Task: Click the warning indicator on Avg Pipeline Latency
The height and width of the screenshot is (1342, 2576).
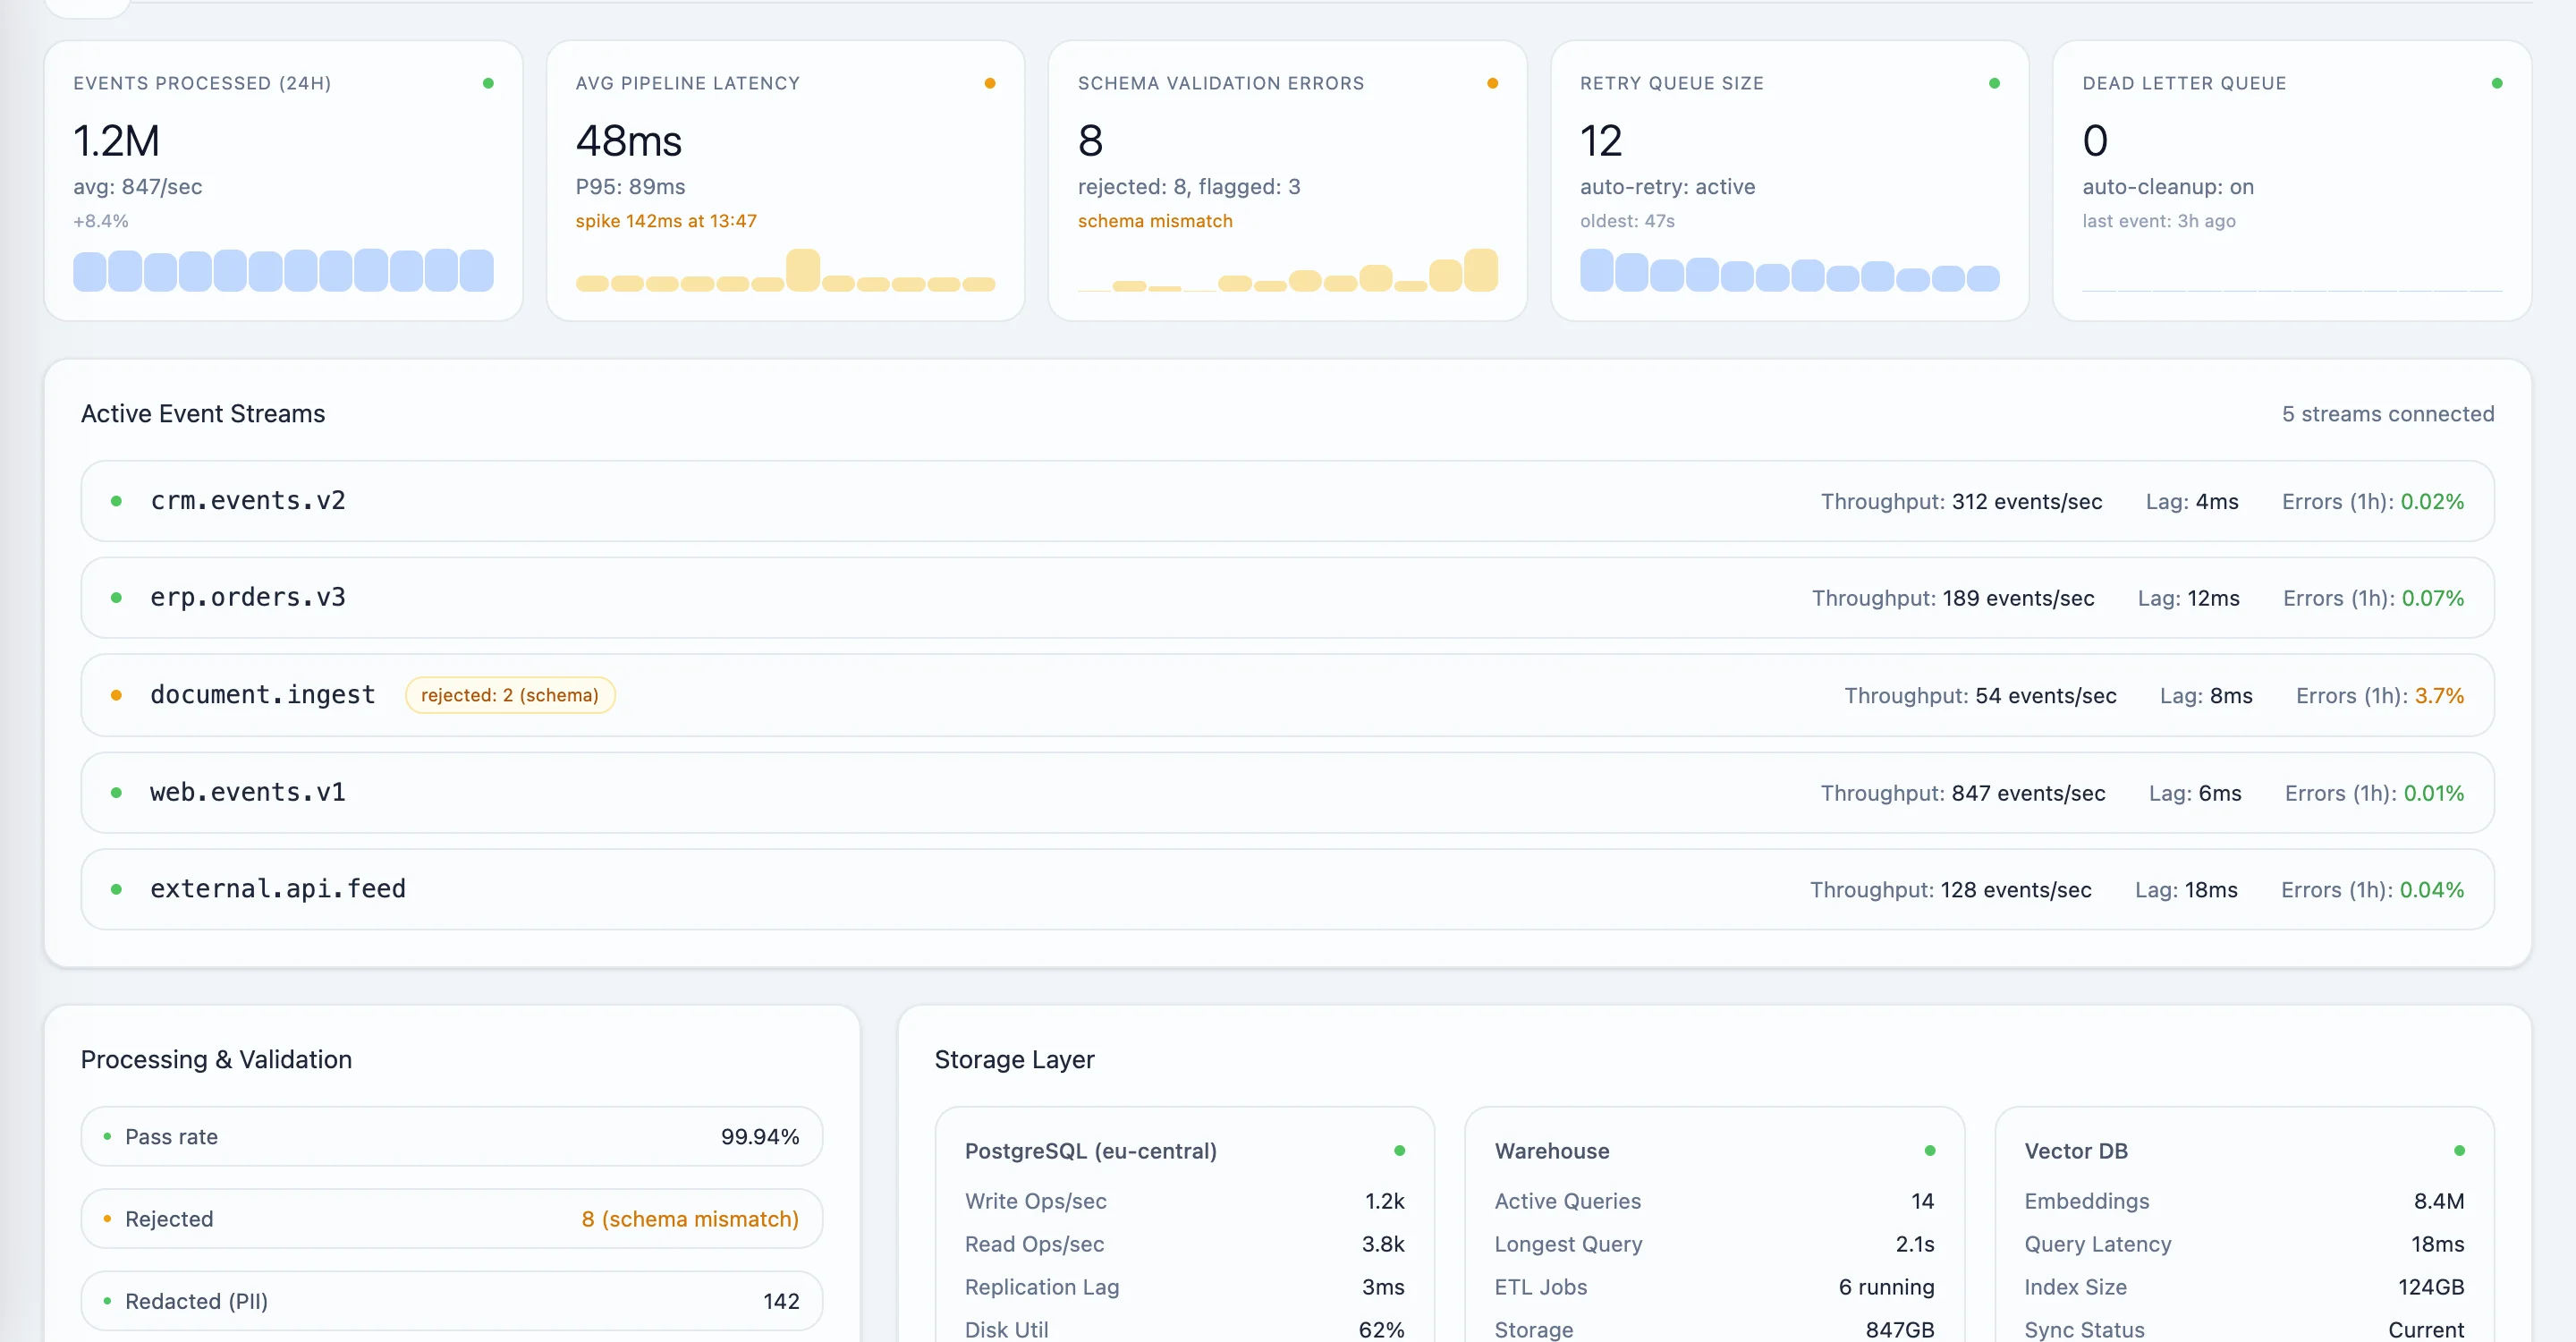Action: (990, 83)
